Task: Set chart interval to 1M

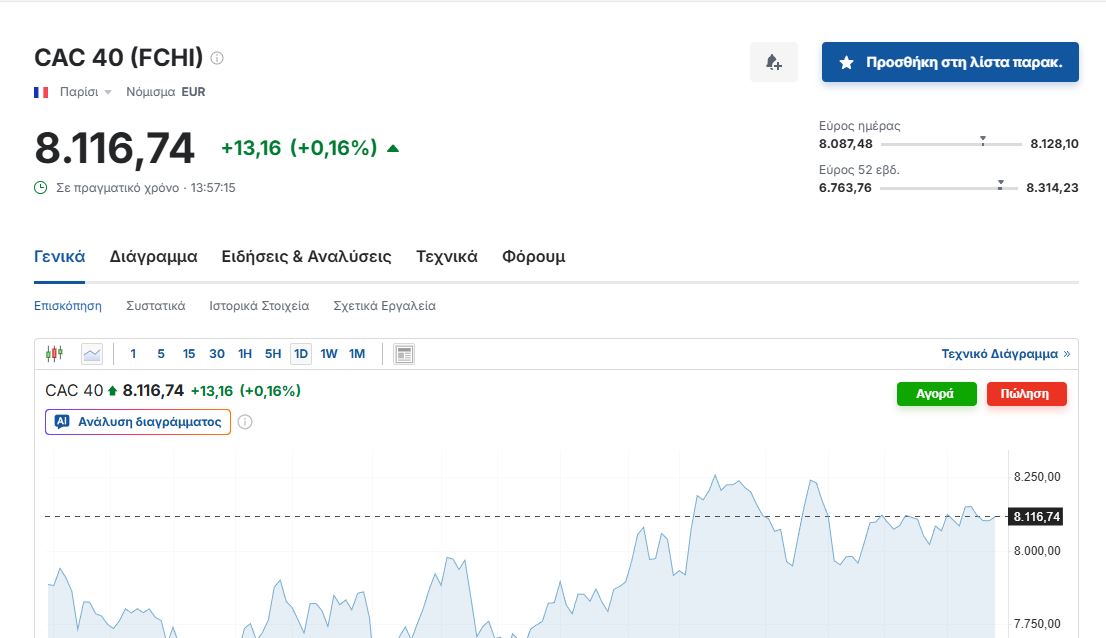Action: (357, 353)
